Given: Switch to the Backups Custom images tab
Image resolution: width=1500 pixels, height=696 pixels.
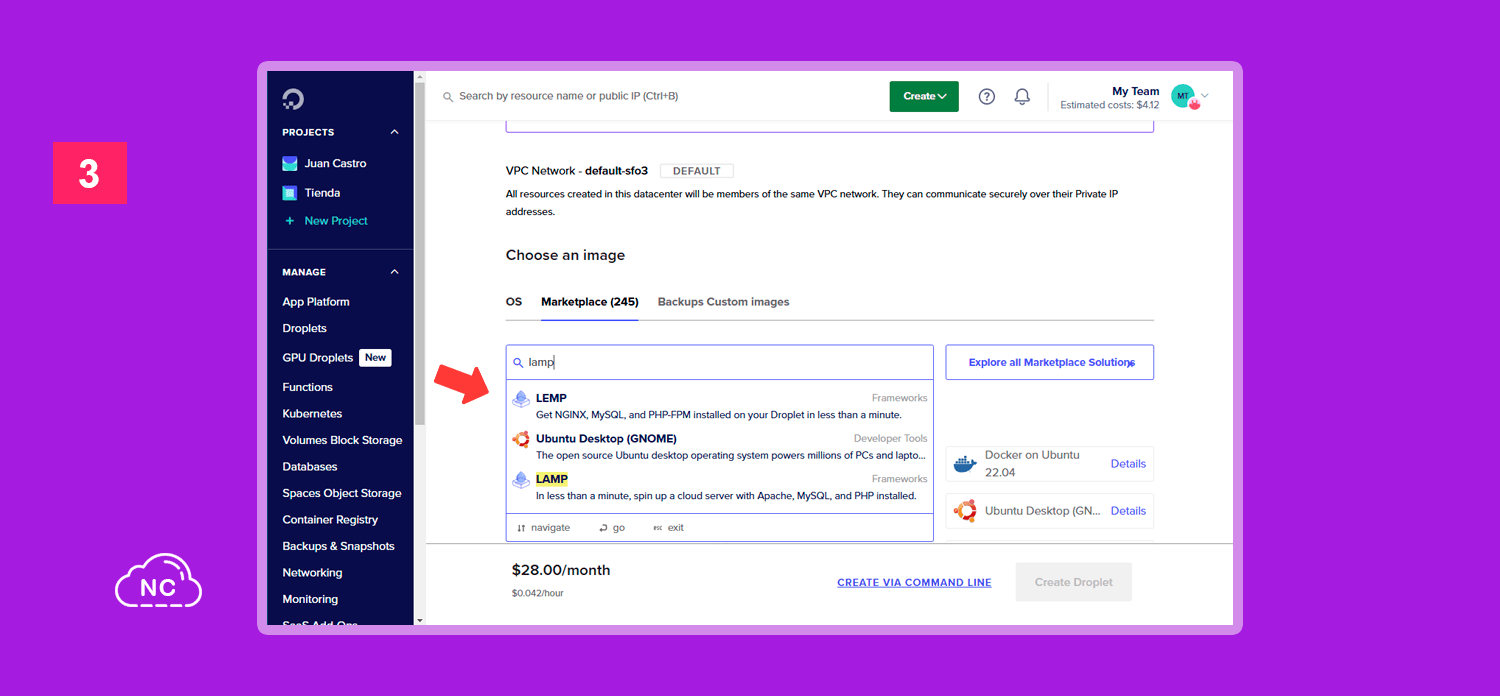Looking at the screenshot, I should coord(723,302).
